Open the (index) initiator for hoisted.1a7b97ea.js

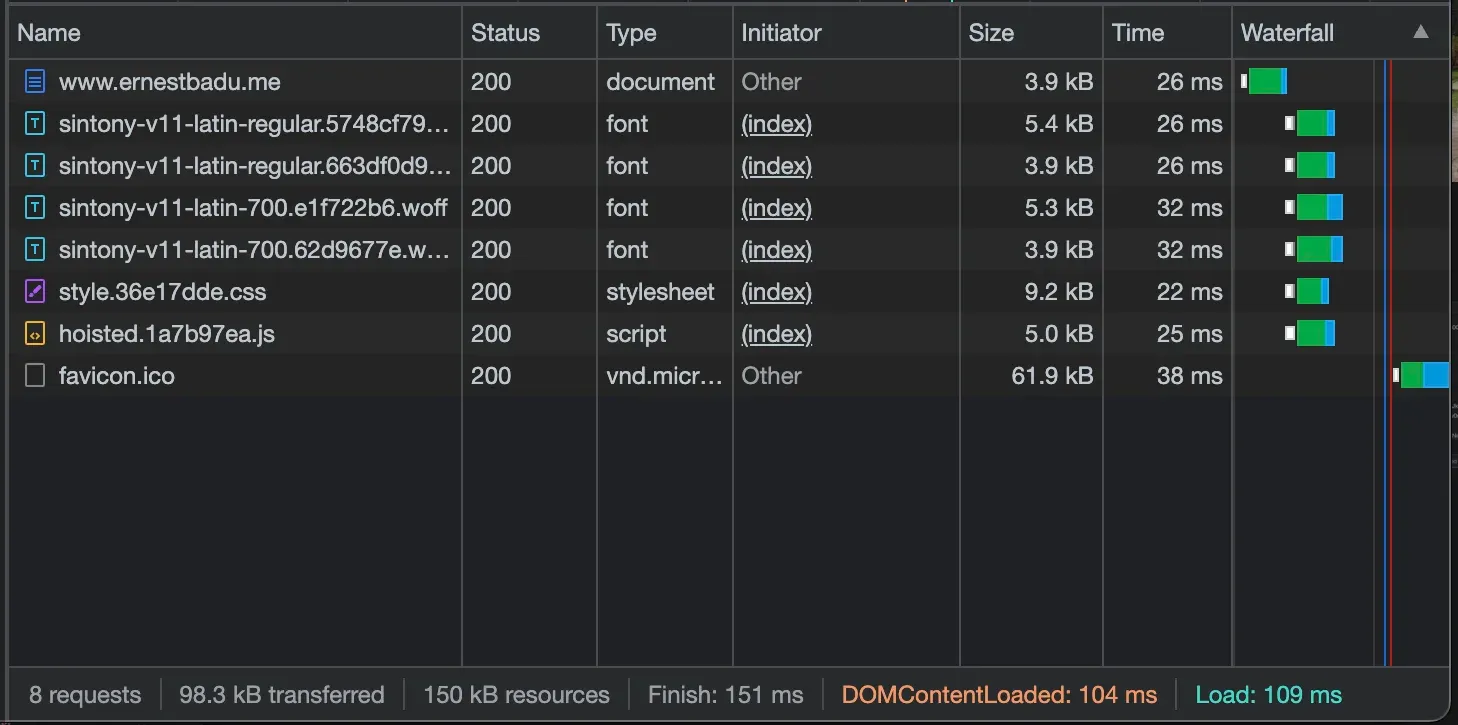[x=776, y=333]
